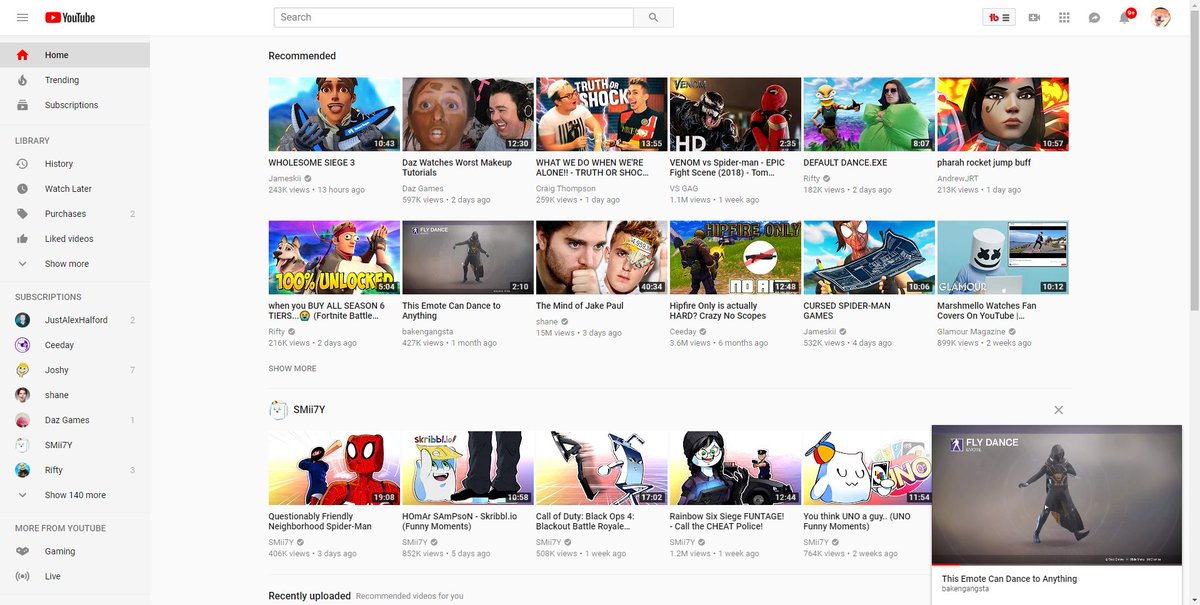Click Daz Games channel avatar
1200x605 pixels.
[x=22, y=420]
